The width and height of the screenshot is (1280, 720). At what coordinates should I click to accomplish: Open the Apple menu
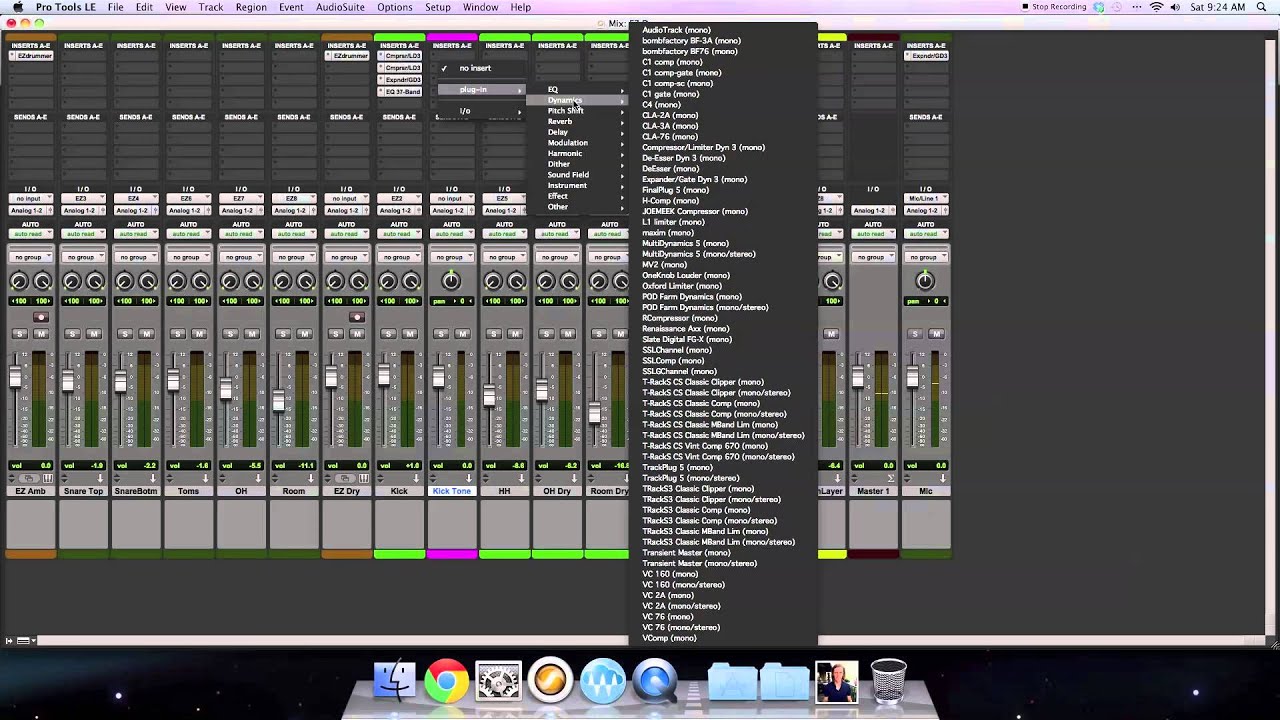[17, 7]
